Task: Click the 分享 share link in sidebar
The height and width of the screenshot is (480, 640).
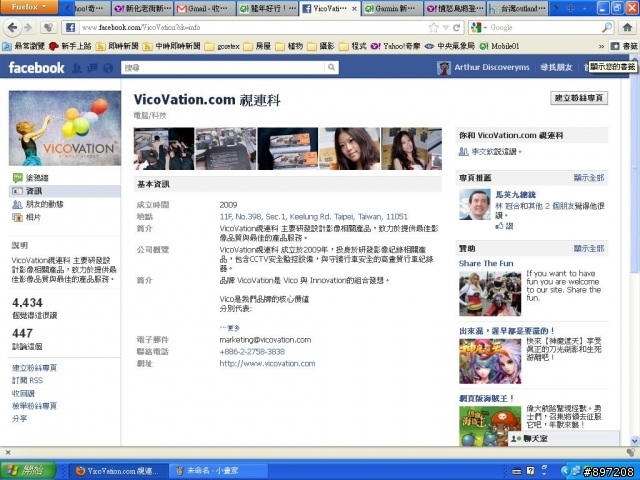Action: coord(19,419)
